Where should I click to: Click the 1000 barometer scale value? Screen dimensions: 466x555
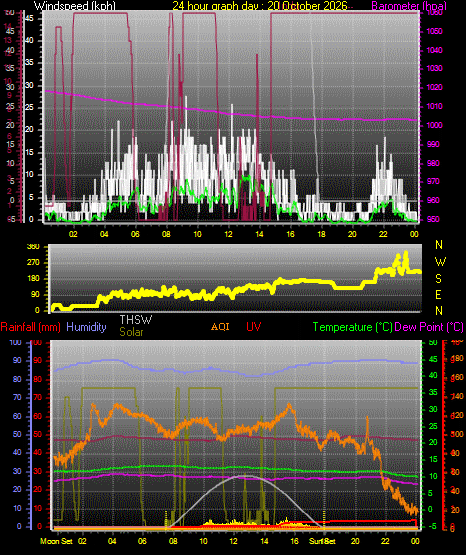point(435,125)
